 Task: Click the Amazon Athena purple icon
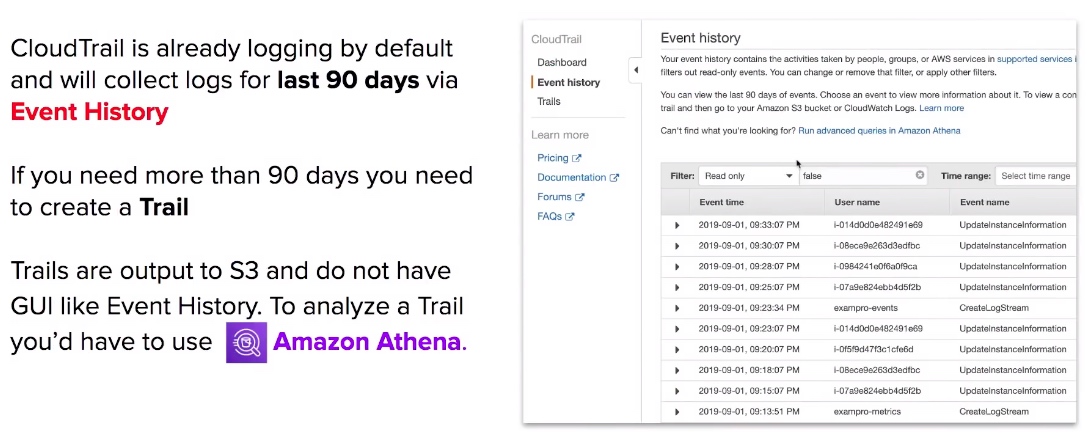click(246, 343)
